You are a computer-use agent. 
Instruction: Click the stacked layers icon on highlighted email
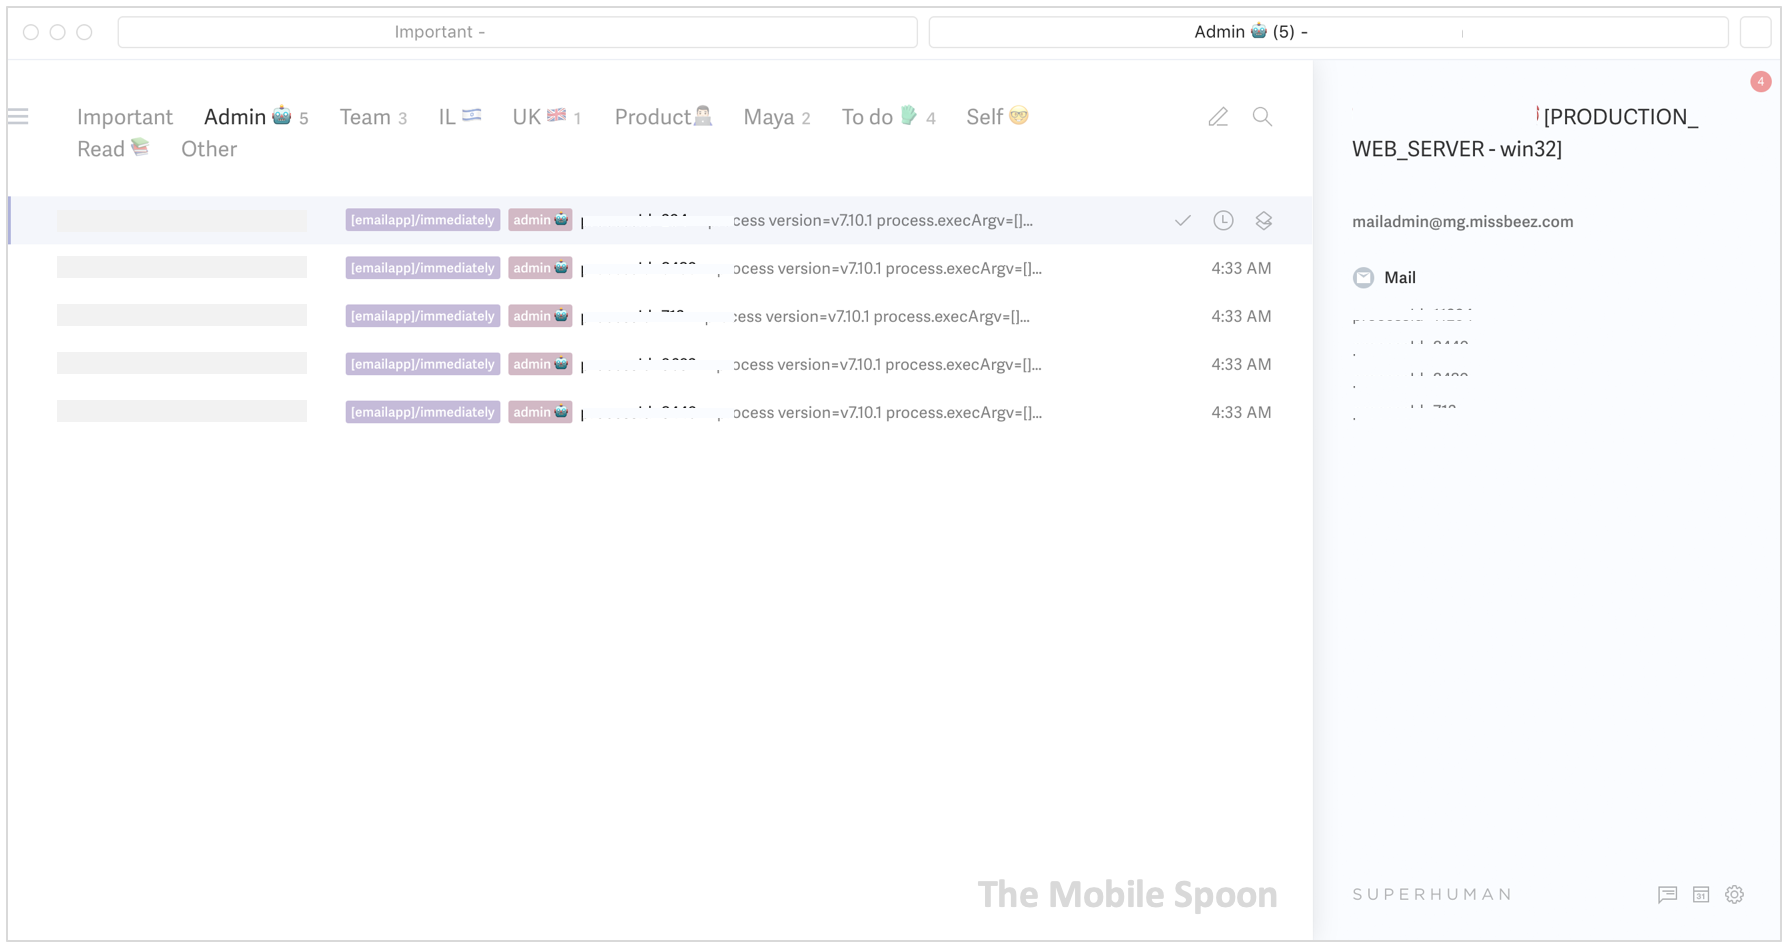[x=1264, y=220]
